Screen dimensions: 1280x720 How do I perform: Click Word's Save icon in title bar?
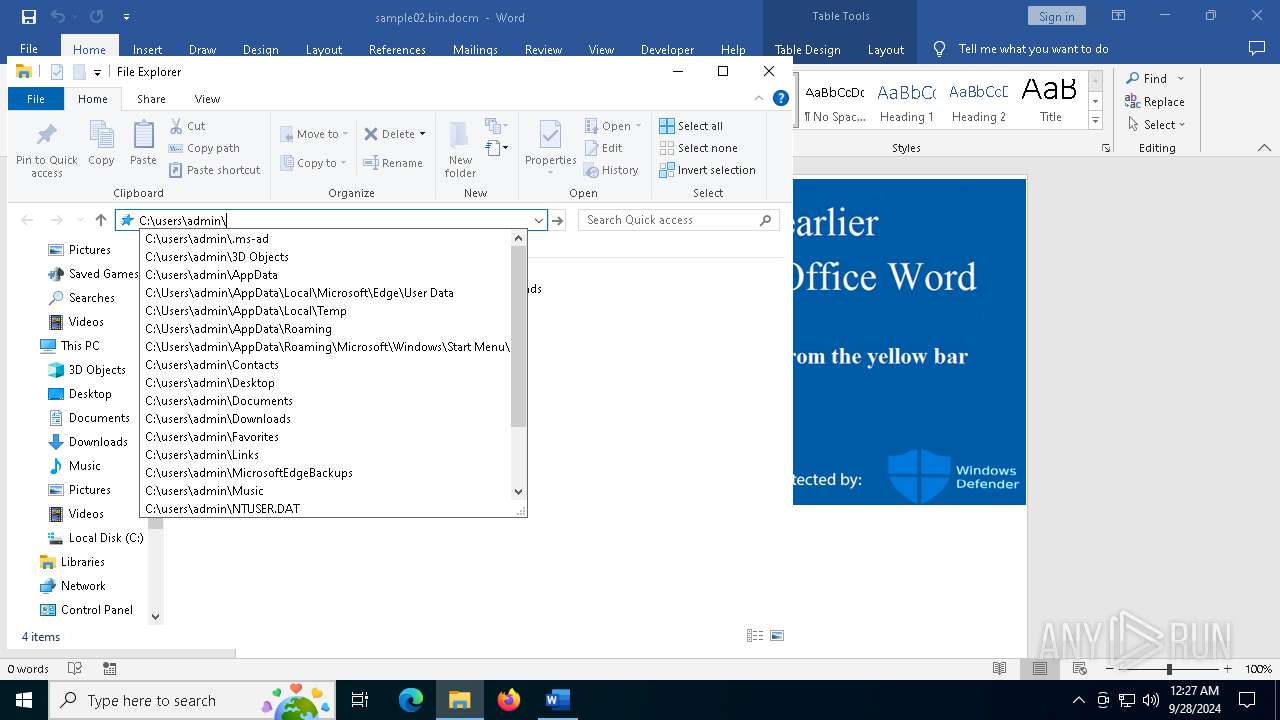tap(29, 17)
